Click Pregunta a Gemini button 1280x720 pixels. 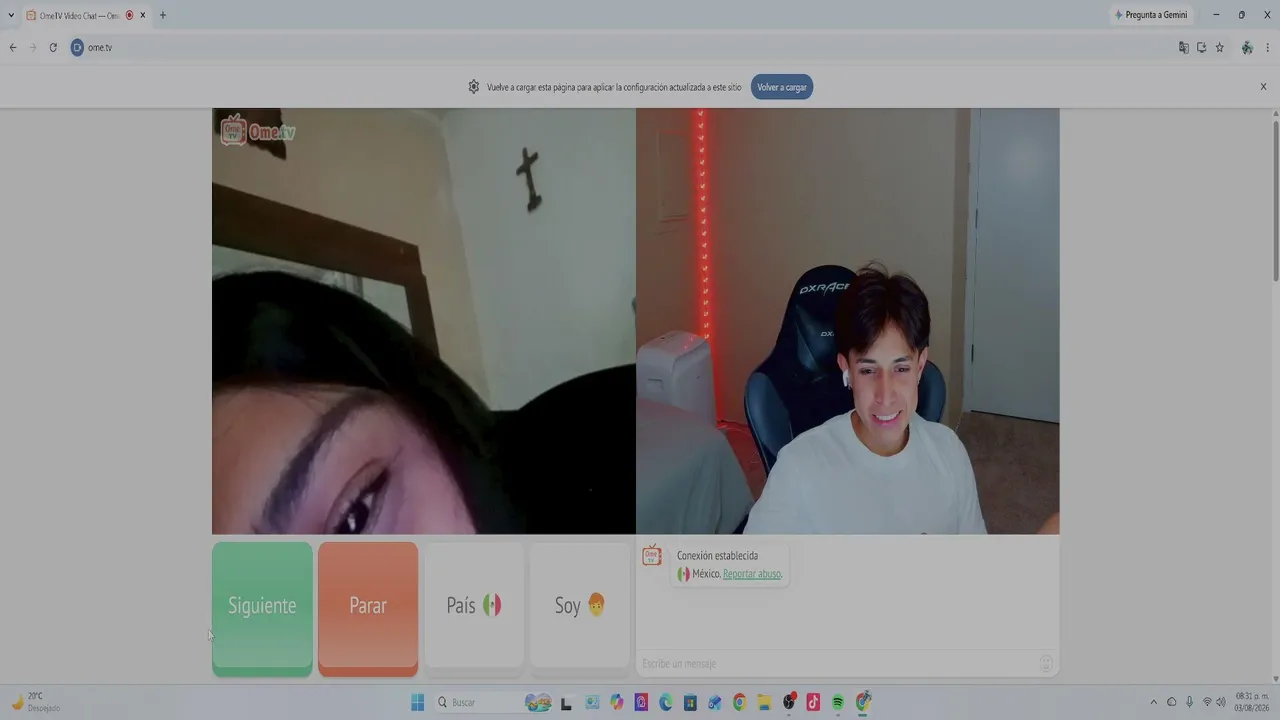click(1151, 15)
